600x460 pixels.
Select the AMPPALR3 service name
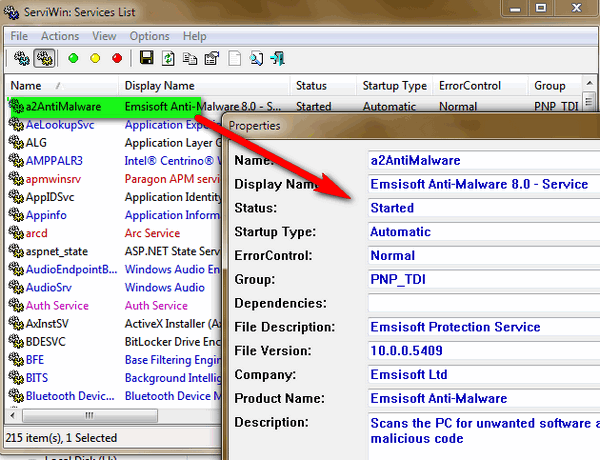(54, 160)
